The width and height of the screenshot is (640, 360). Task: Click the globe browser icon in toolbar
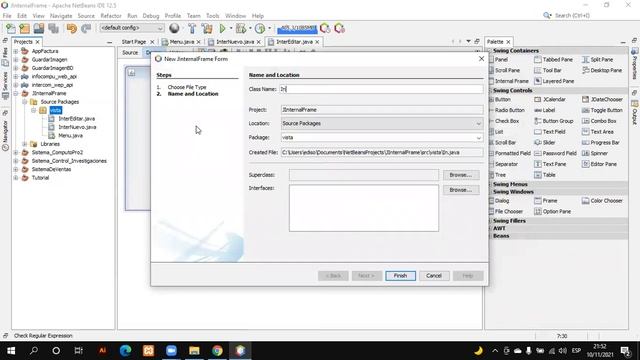[174, 28]
